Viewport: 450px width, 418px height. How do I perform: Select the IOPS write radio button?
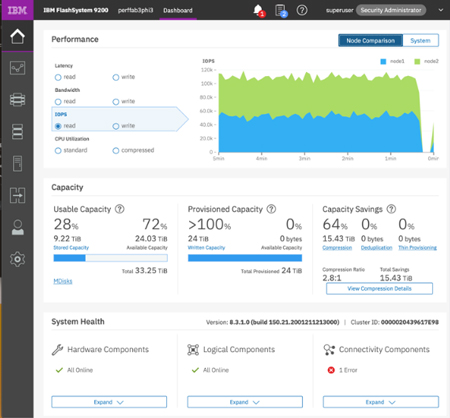(116, 126)
